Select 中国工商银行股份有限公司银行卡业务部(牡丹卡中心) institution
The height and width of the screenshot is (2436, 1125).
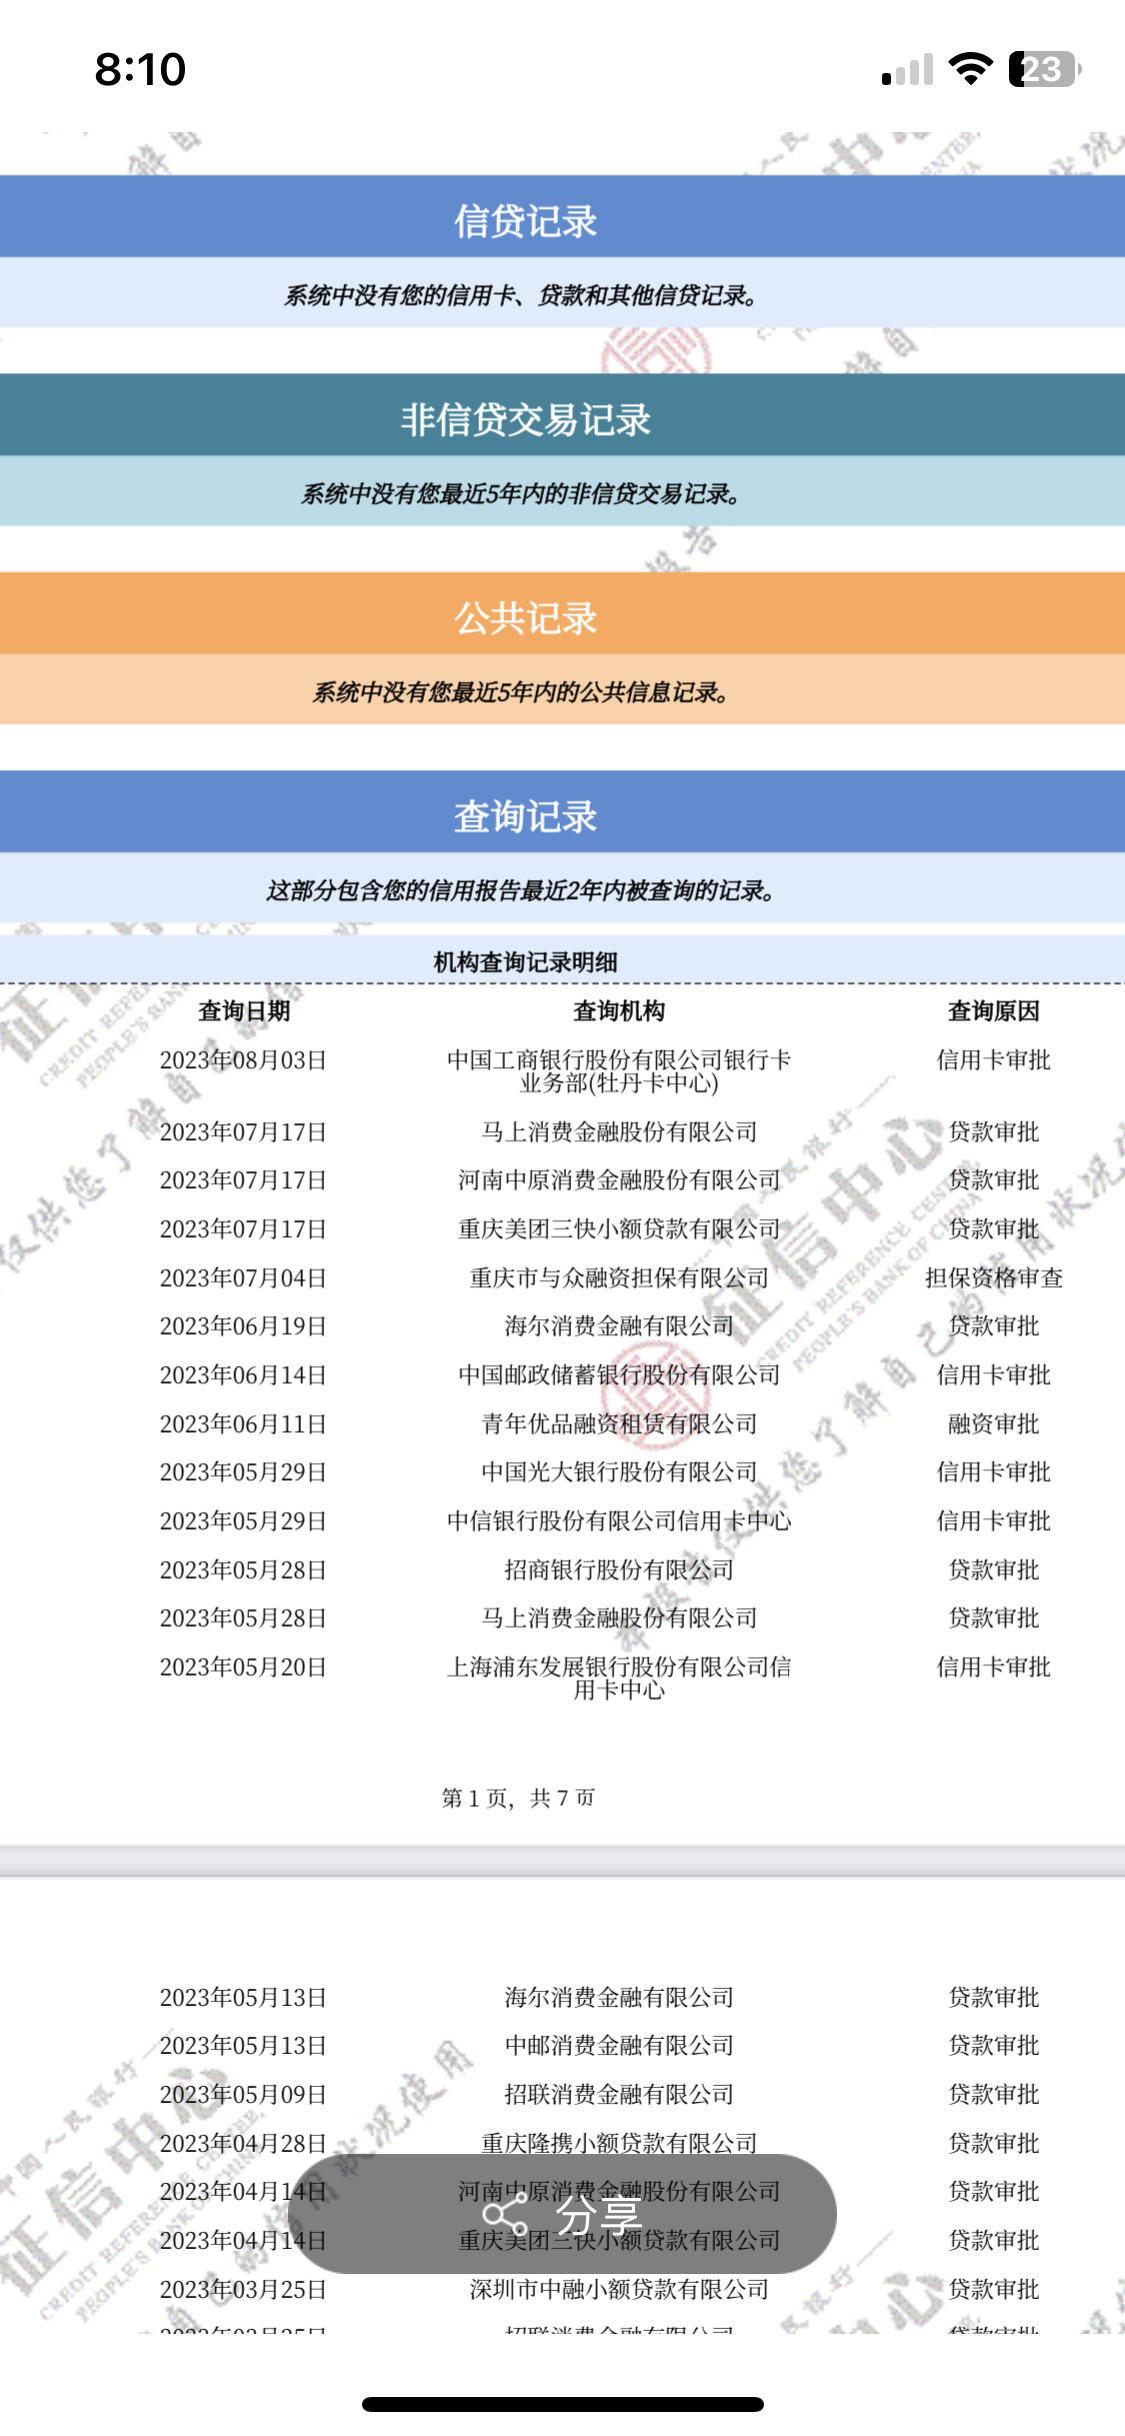[x=619, y=1071]
